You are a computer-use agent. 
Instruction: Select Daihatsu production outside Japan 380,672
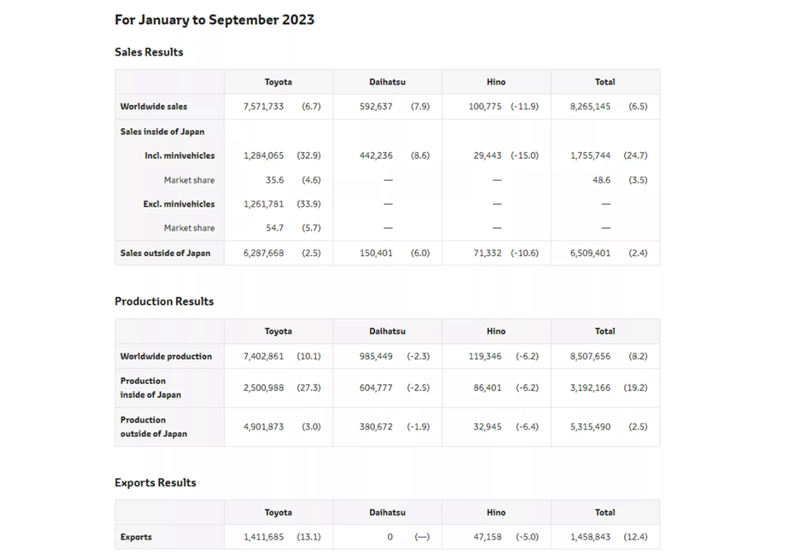point(376,427)
